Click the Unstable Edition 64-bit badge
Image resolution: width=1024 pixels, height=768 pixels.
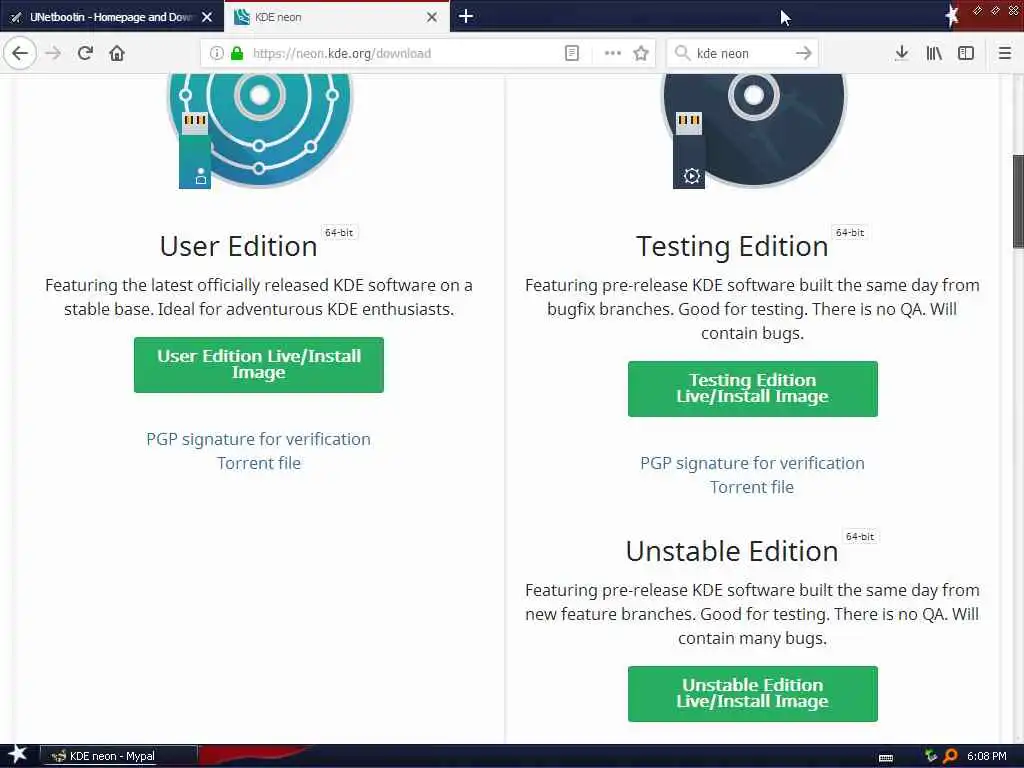859,536
